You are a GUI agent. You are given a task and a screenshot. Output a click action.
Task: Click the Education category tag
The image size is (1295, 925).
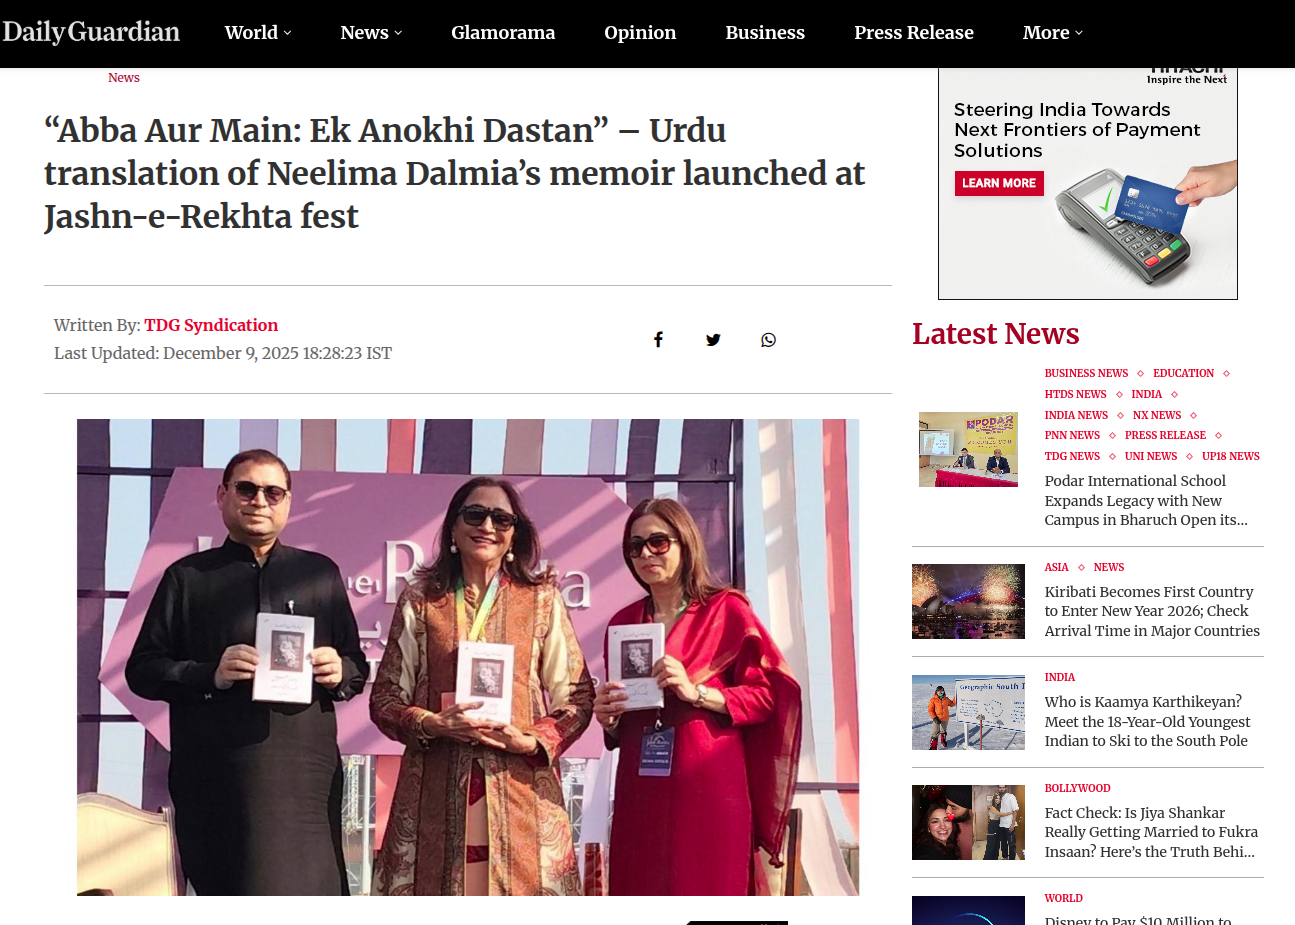click(1183, 373)
